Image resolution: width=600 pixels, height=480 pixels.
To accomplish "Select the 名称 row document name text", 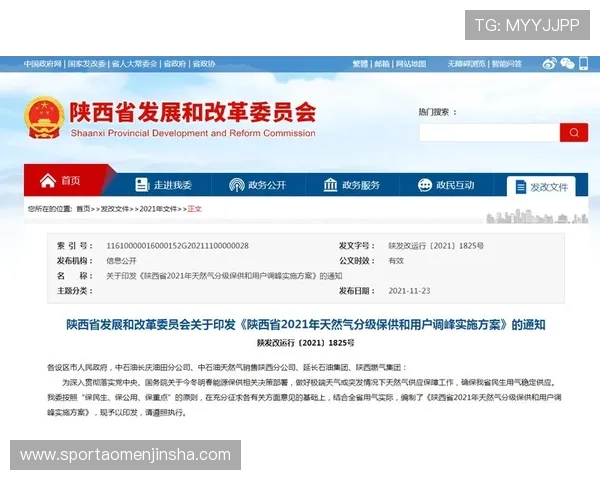I will click(224, 276).
